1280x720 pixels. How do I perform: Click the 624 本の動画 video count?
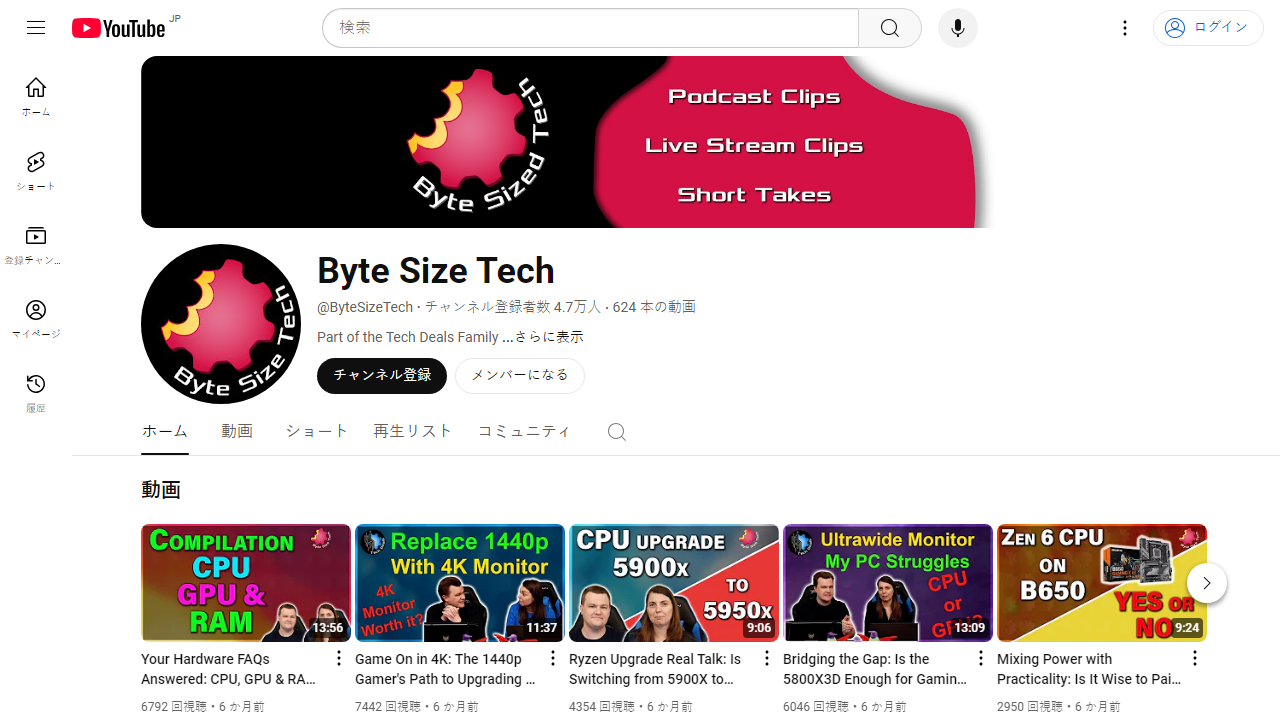tap(654, 307)
